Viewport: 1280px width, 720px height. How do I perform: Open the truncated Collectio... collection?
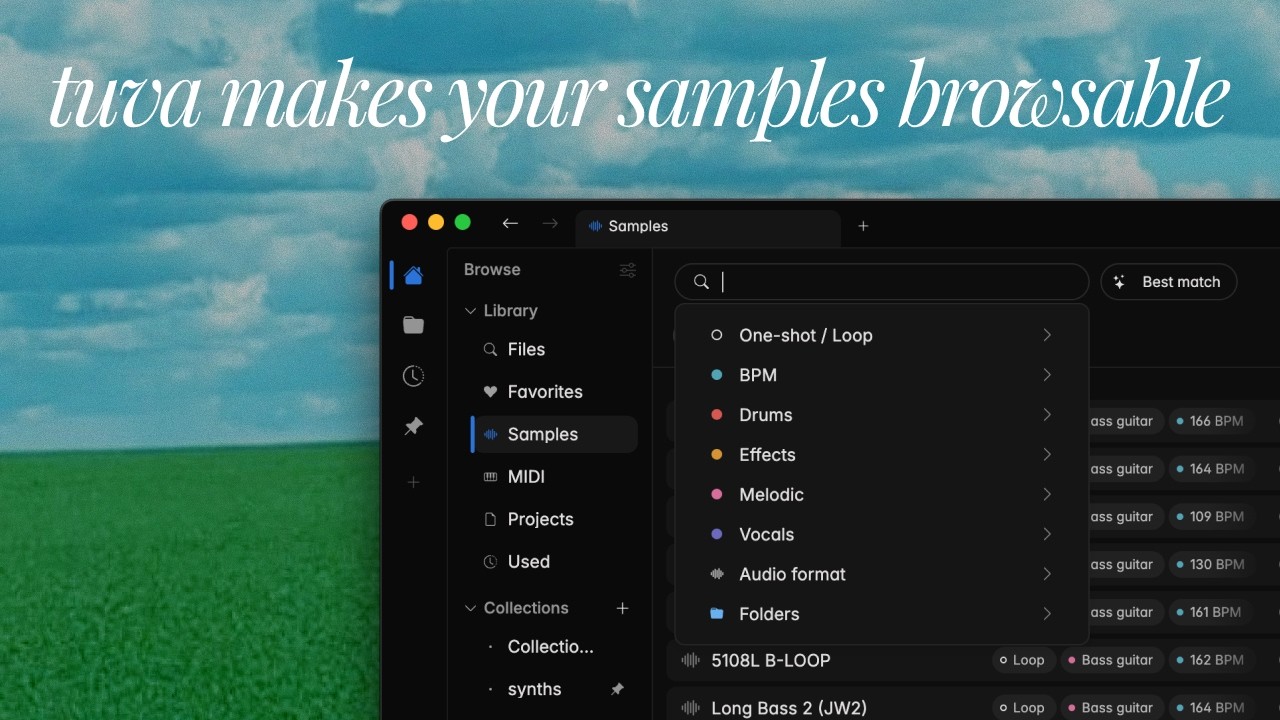tap(554, 647)
